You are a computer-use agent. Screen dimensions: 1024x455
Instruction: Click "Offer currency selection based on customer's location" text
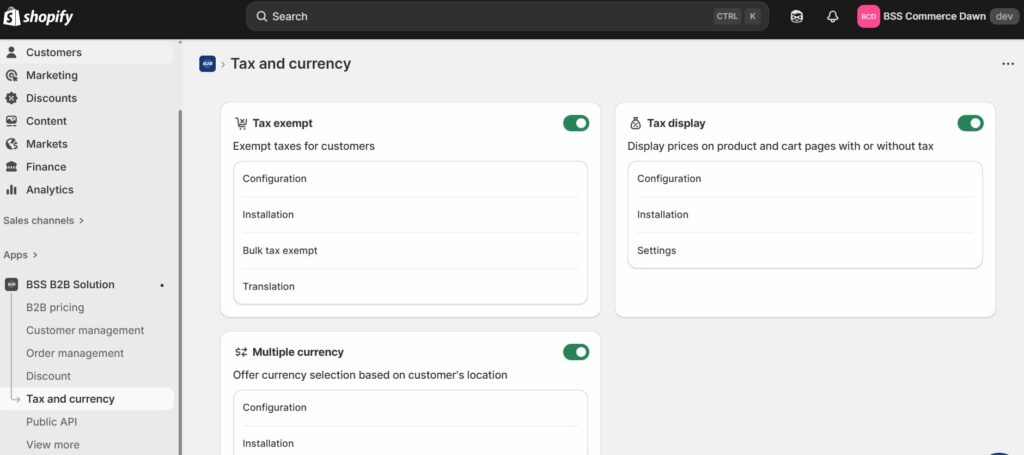[x=370, y=375]
